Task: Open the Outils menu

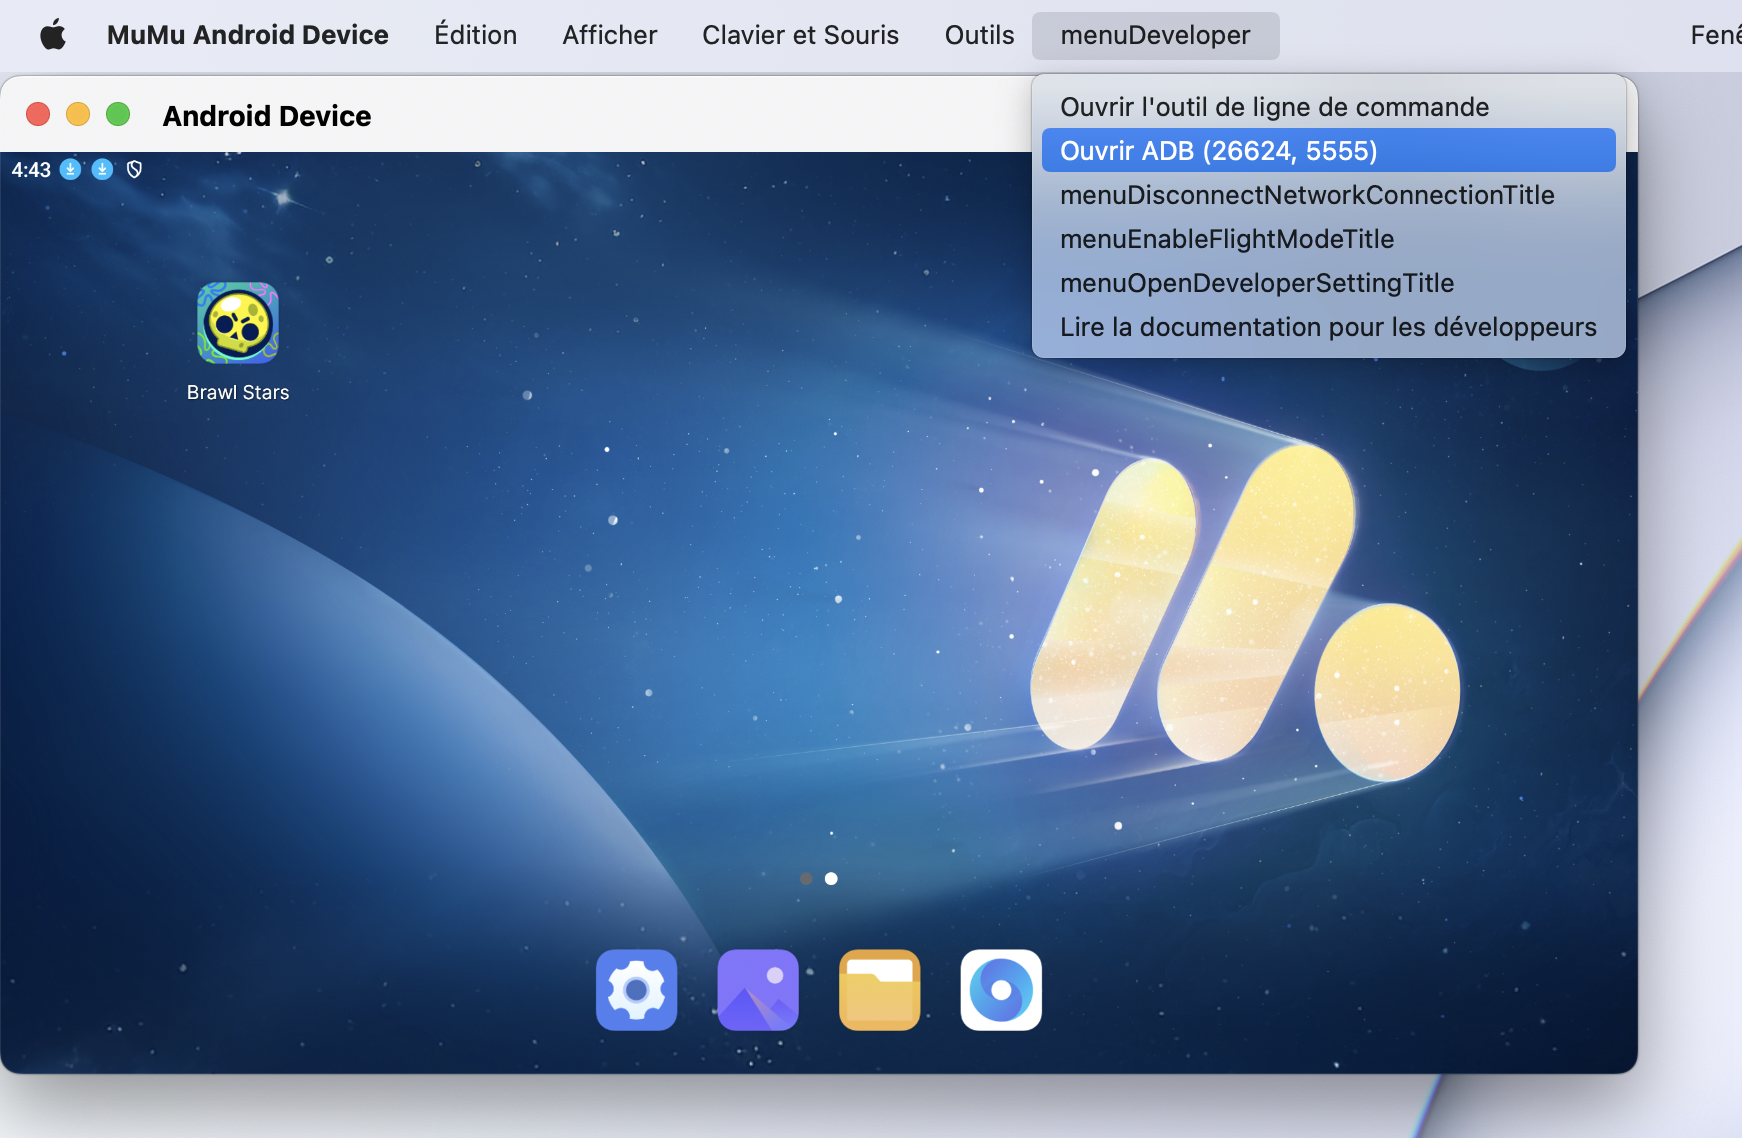Action: 979,35
